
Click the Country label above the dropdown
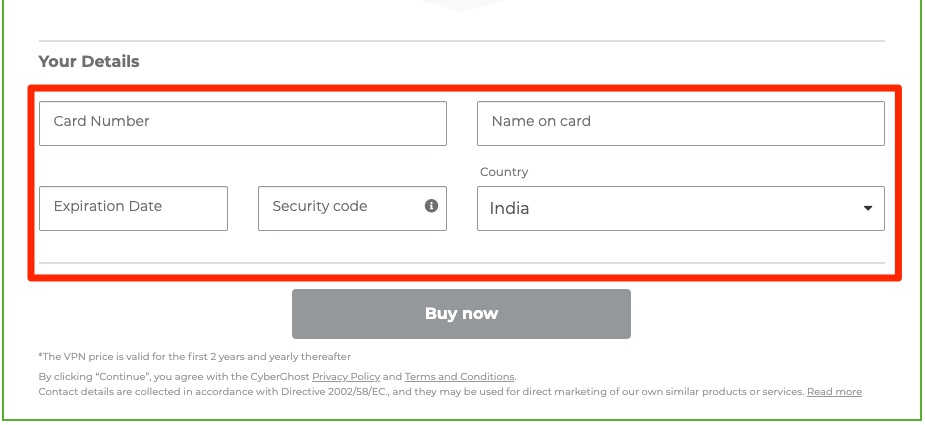click(504, 172)
